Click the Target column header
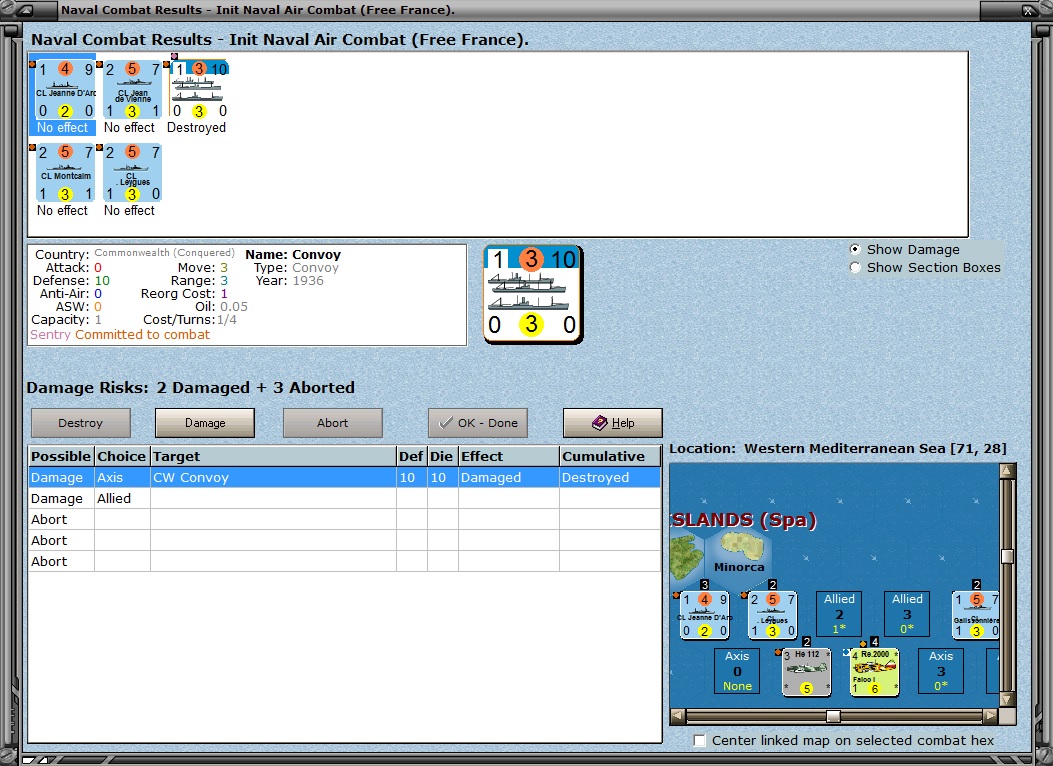This screenshot has width=1053, height=766. pos(273,457)
